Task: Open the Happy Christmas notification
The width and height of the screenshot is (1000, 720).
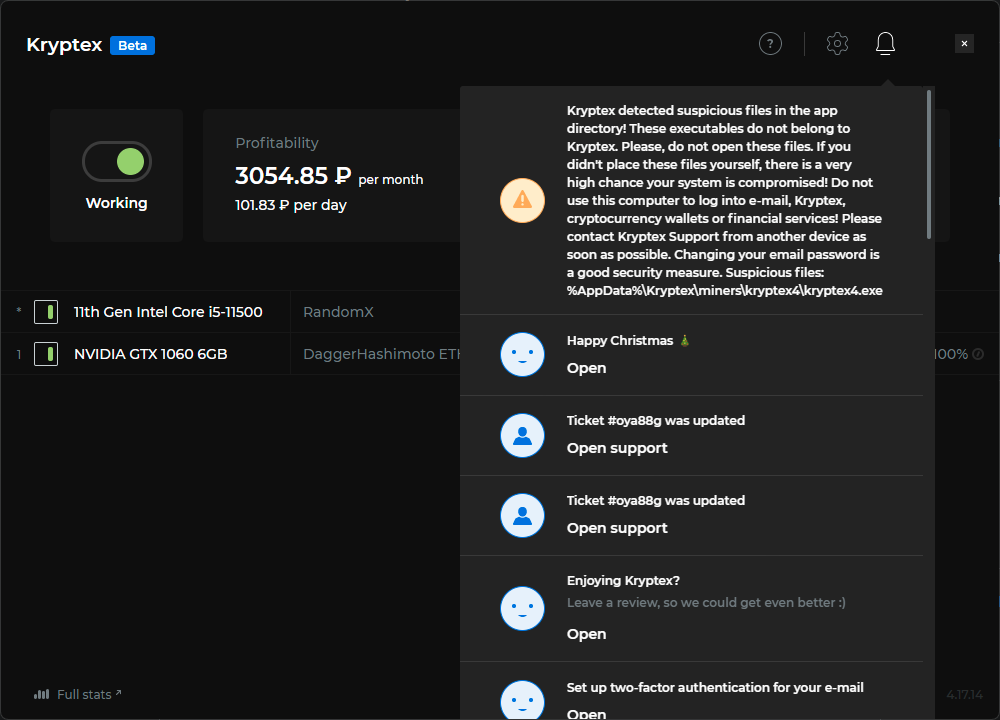Action: point(586,368)
